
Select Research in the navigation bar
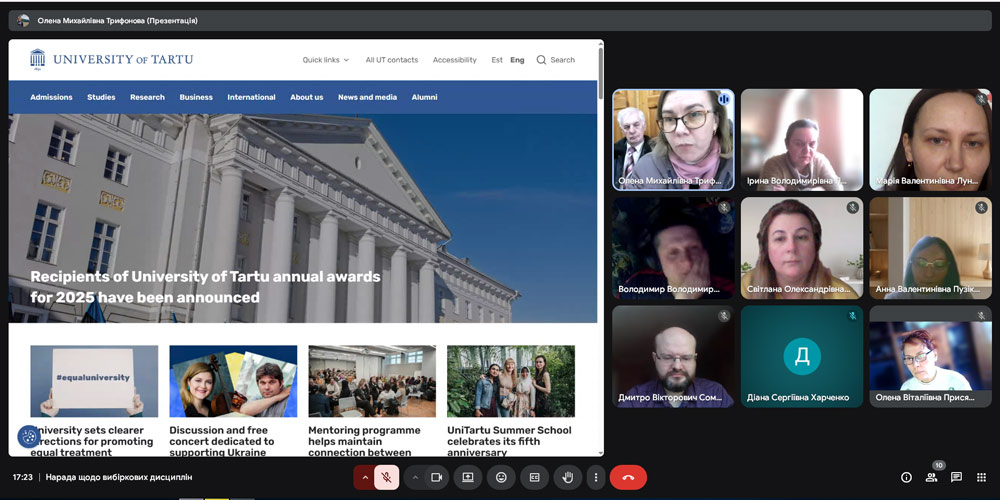point(147,97)
